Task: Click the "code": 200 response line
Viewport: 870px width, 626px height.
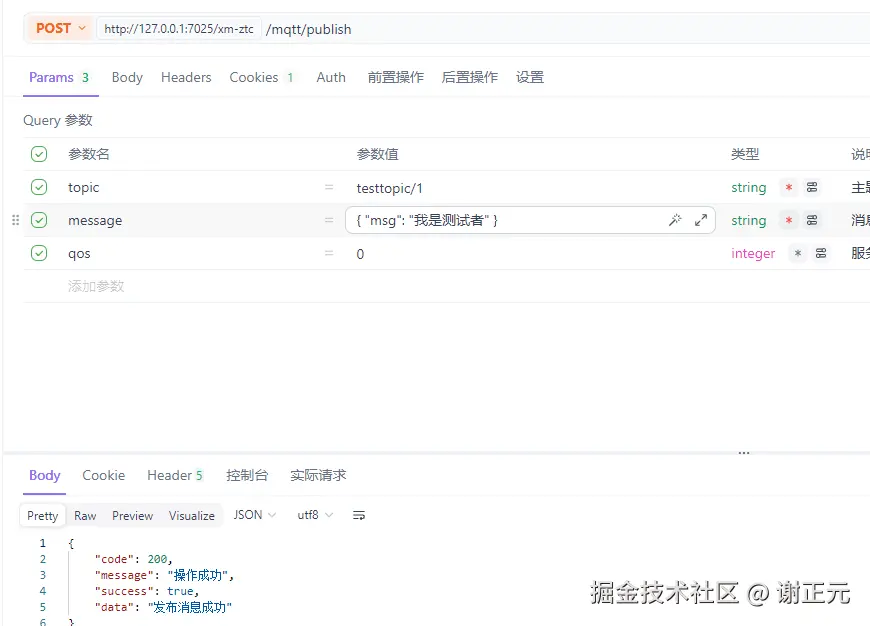Action: click(x=134, y=559)
